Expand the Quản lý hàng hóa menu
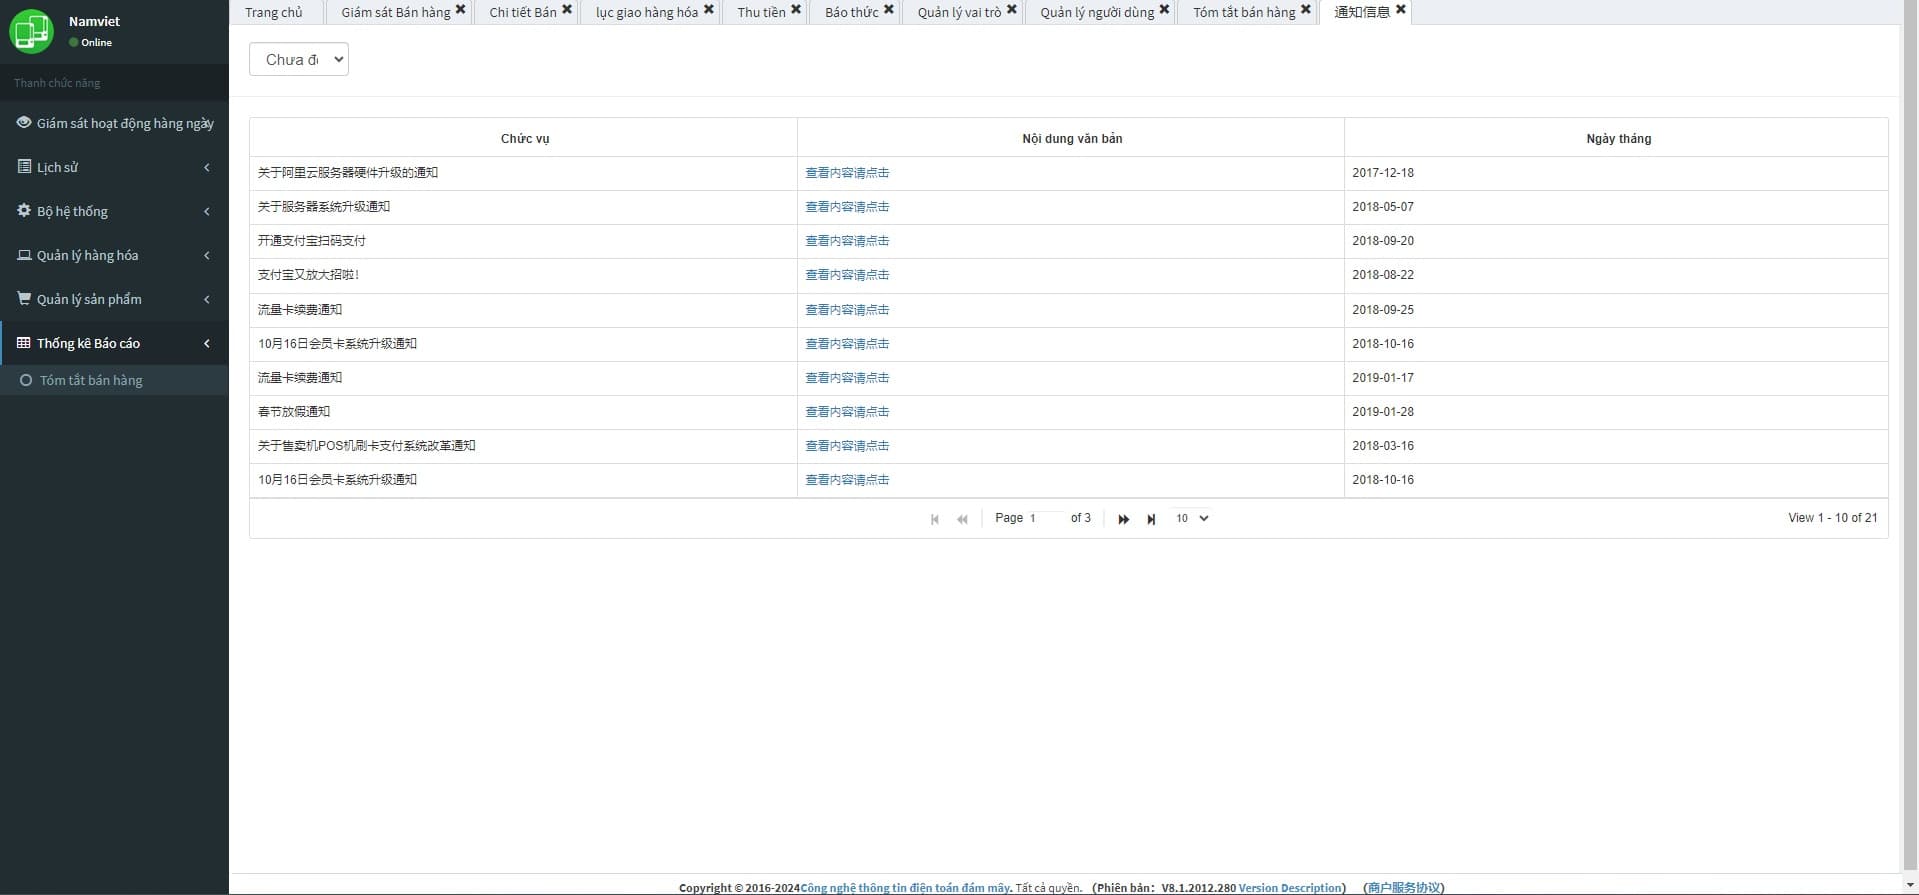The height and width of the screenshot is (895, 1919). click(114, 255)
